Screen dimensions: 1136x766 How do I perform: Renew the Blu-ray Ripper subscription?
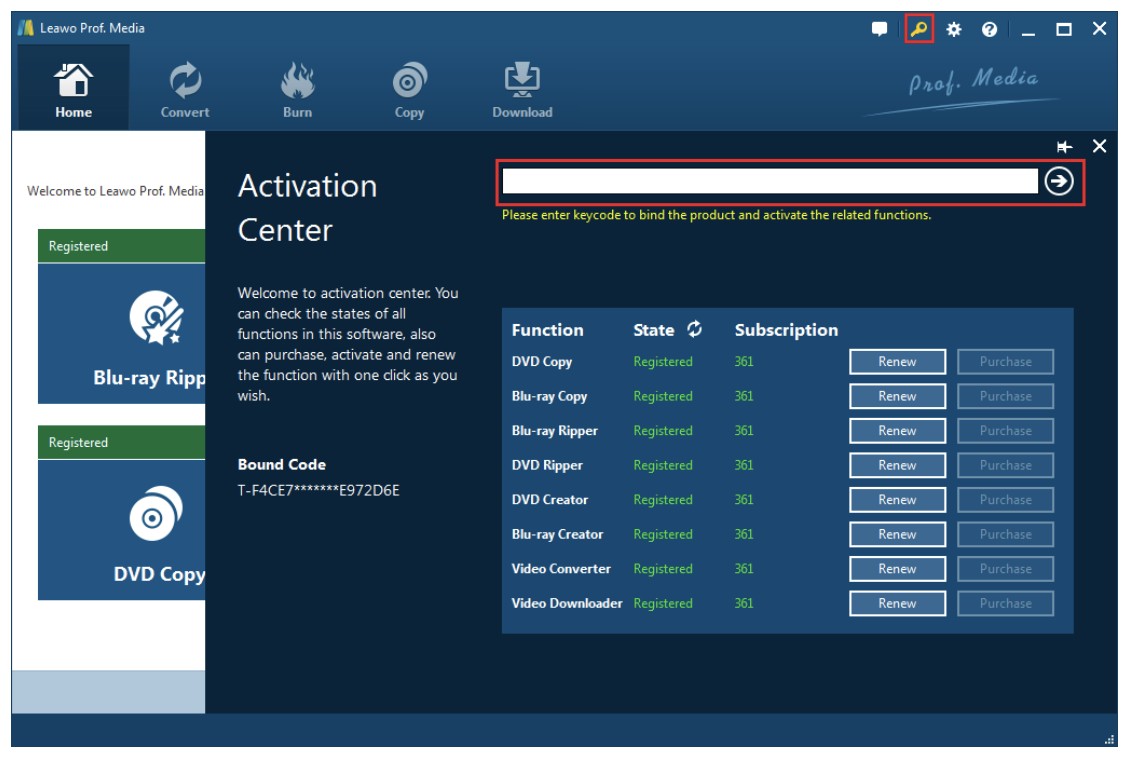[897, 431]
